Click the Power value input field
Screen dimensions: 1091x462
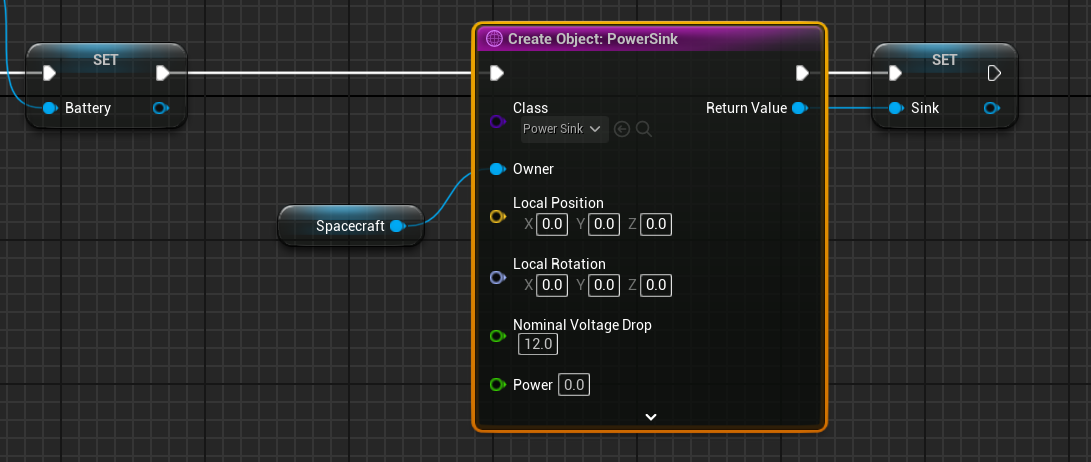[x=574, y=385]
